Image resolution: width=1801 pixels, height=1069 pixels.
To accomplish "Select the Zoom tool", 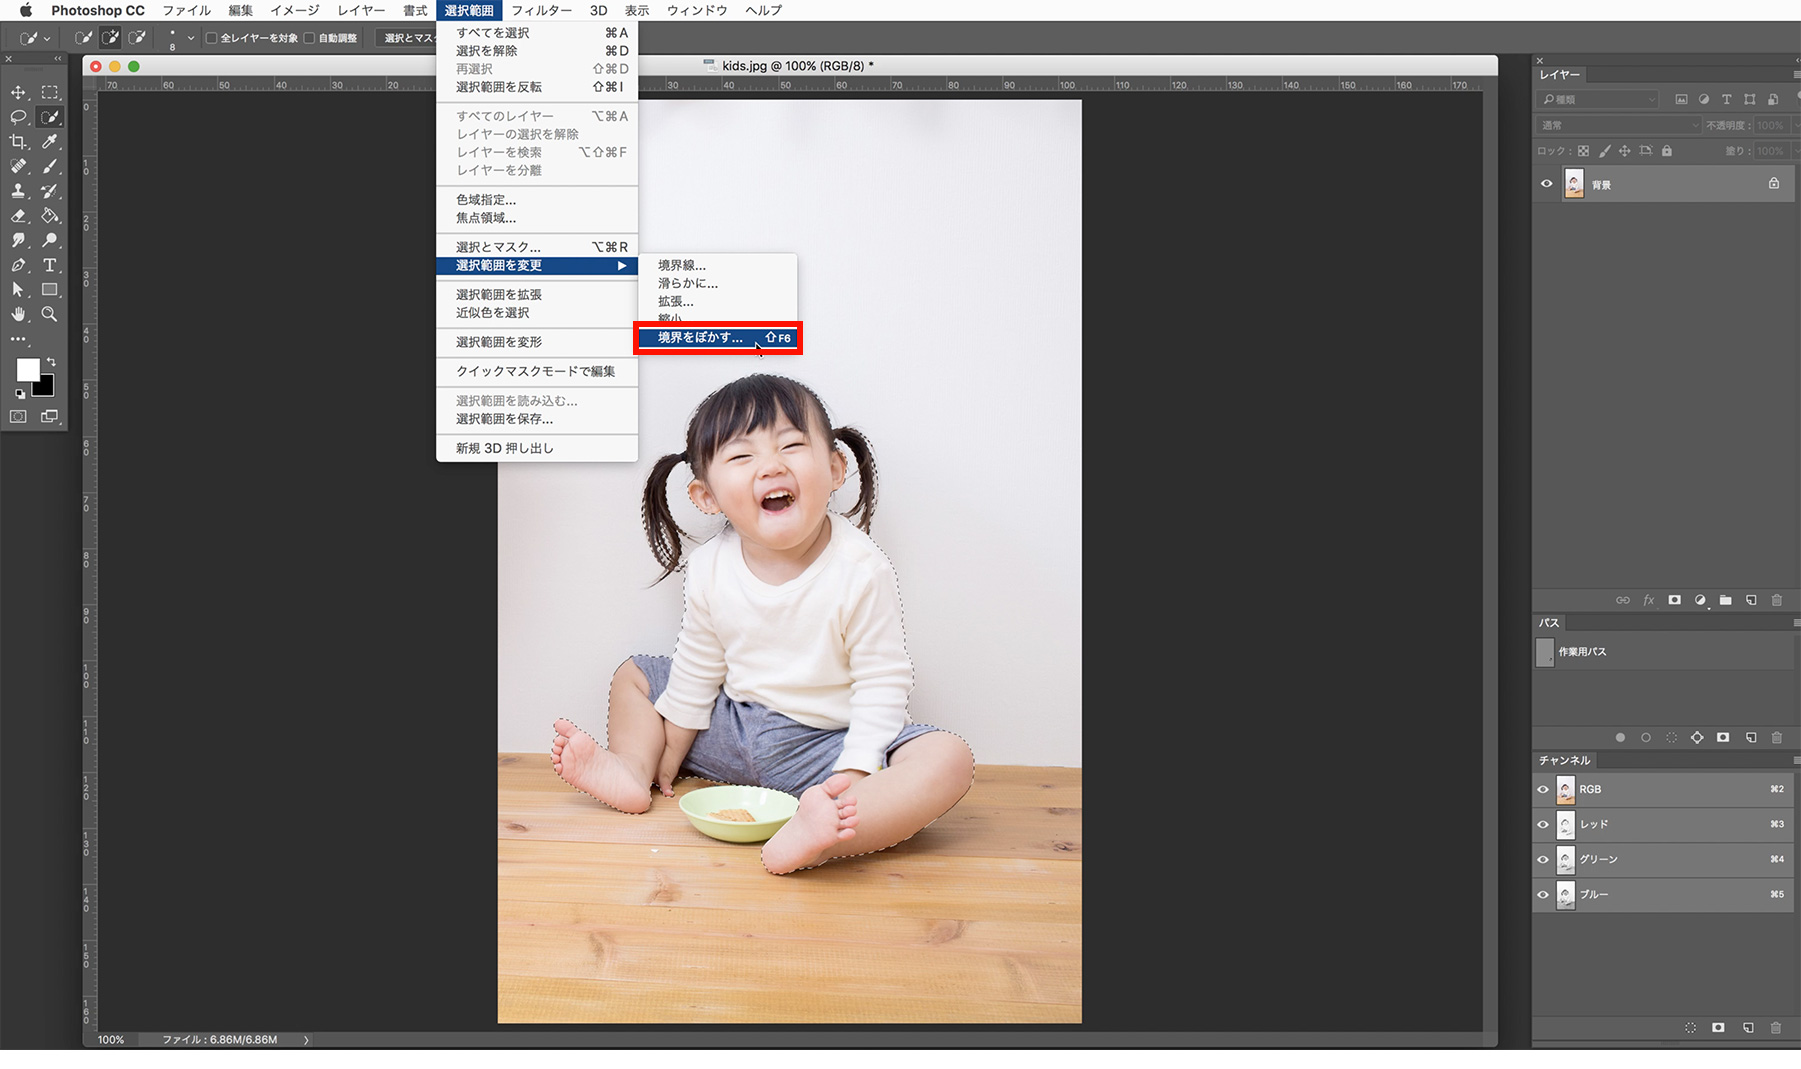I will point(49,314).
